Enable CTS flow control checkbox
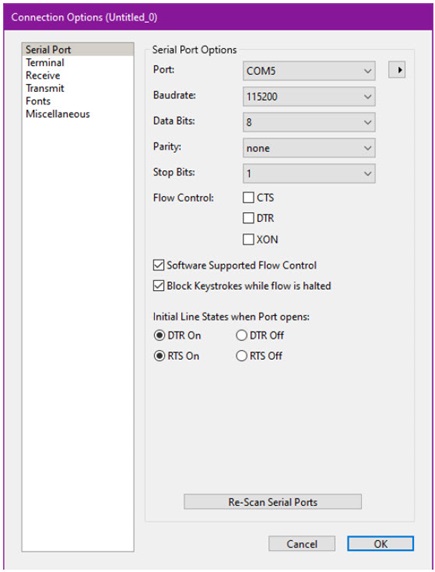The image size is (435, 572). point(249,197)
